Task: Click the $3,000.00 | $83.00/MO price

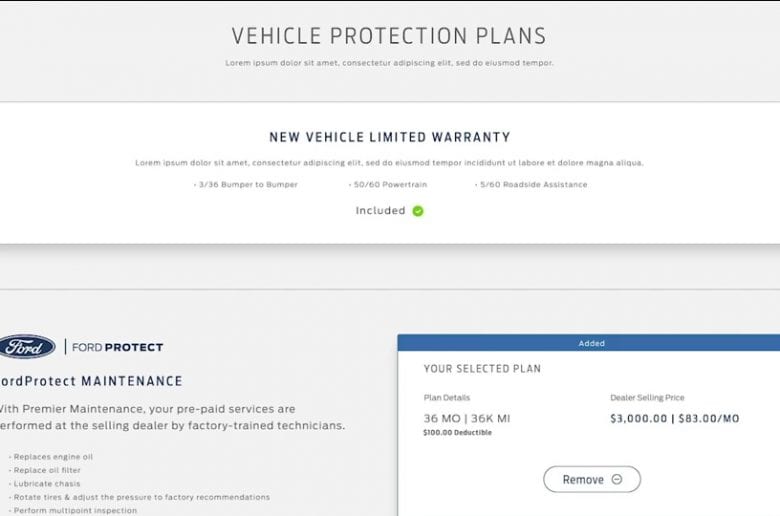Action: (x=675, y=418)
